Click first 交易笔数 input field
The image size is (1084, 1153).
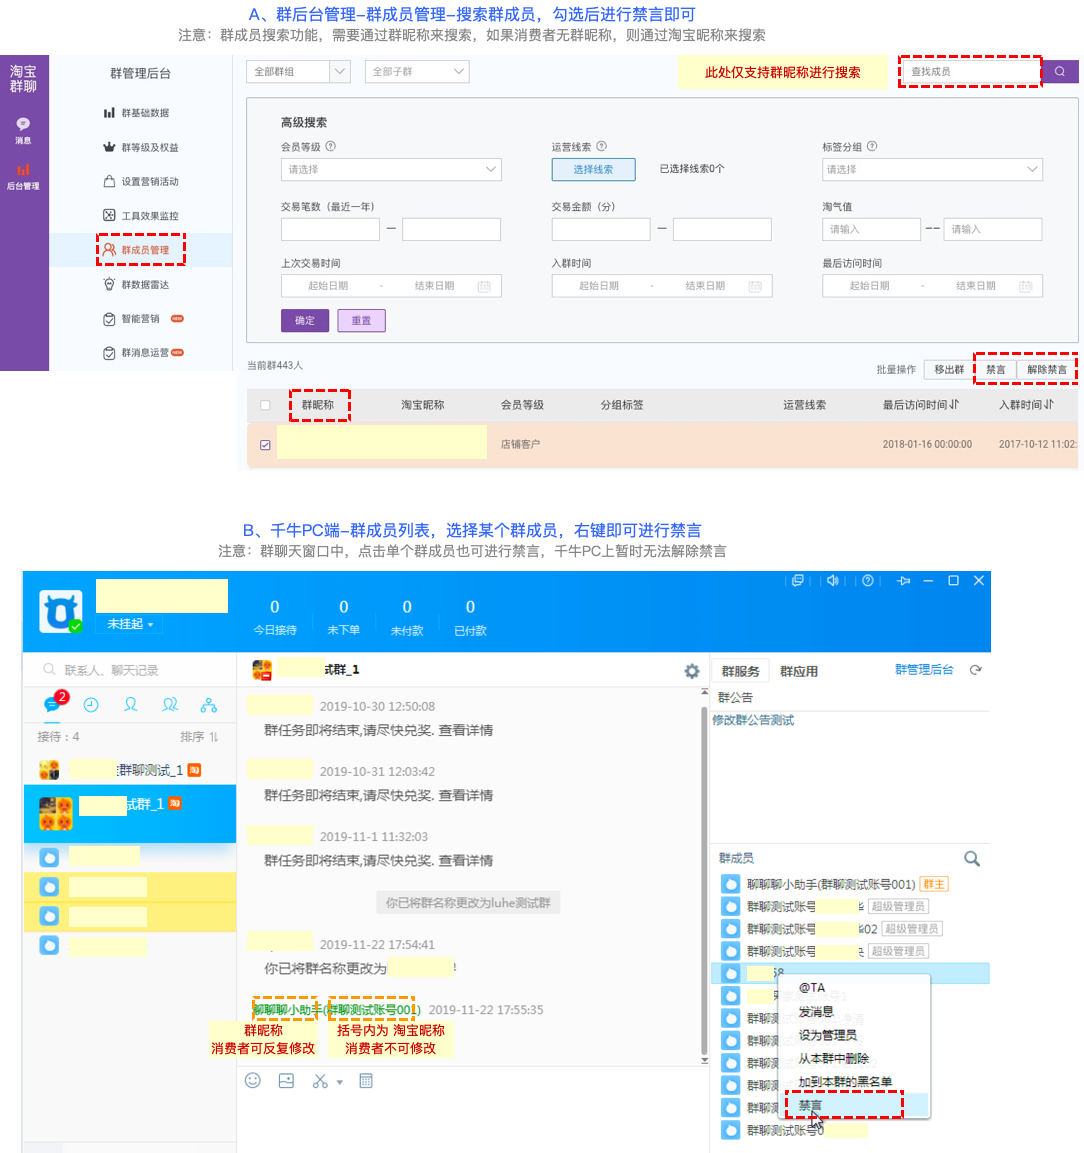click(x=330, y=229)
